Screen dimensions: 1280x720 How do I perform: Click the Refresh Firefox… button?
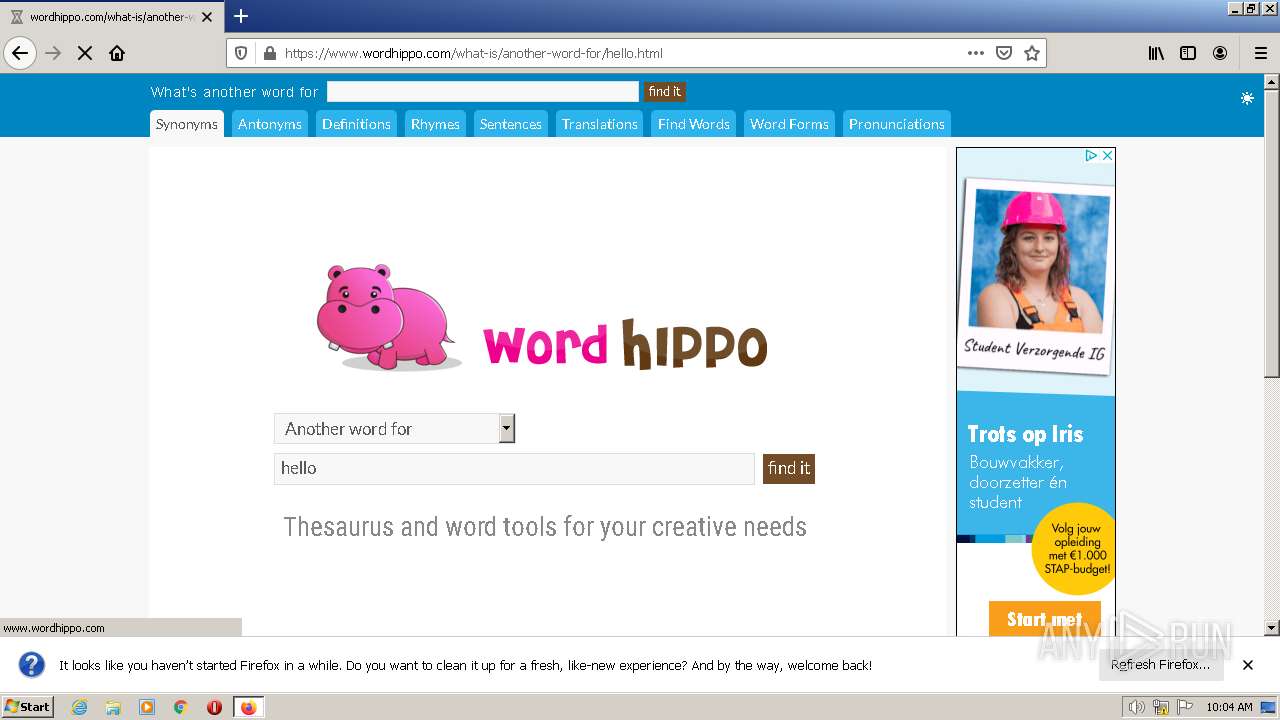coord(1160,665)
